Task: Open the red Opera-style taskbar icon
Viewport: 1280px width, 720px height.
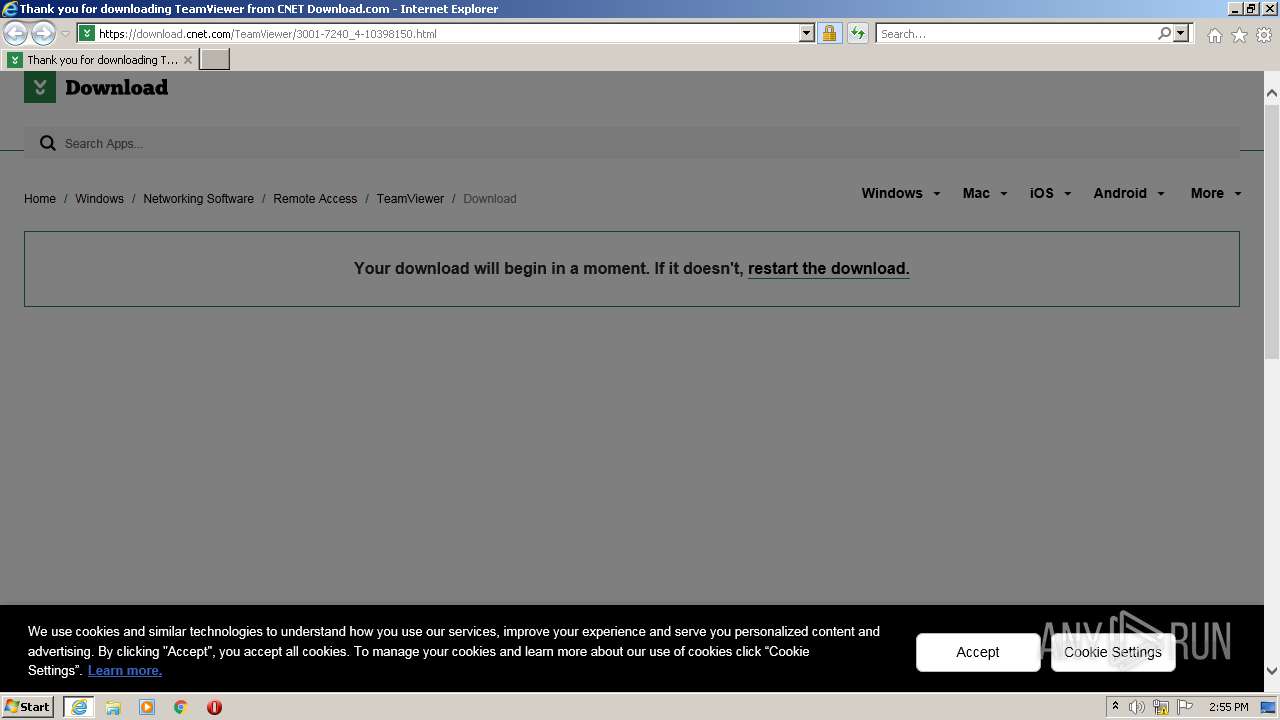Action: [214, 707]
